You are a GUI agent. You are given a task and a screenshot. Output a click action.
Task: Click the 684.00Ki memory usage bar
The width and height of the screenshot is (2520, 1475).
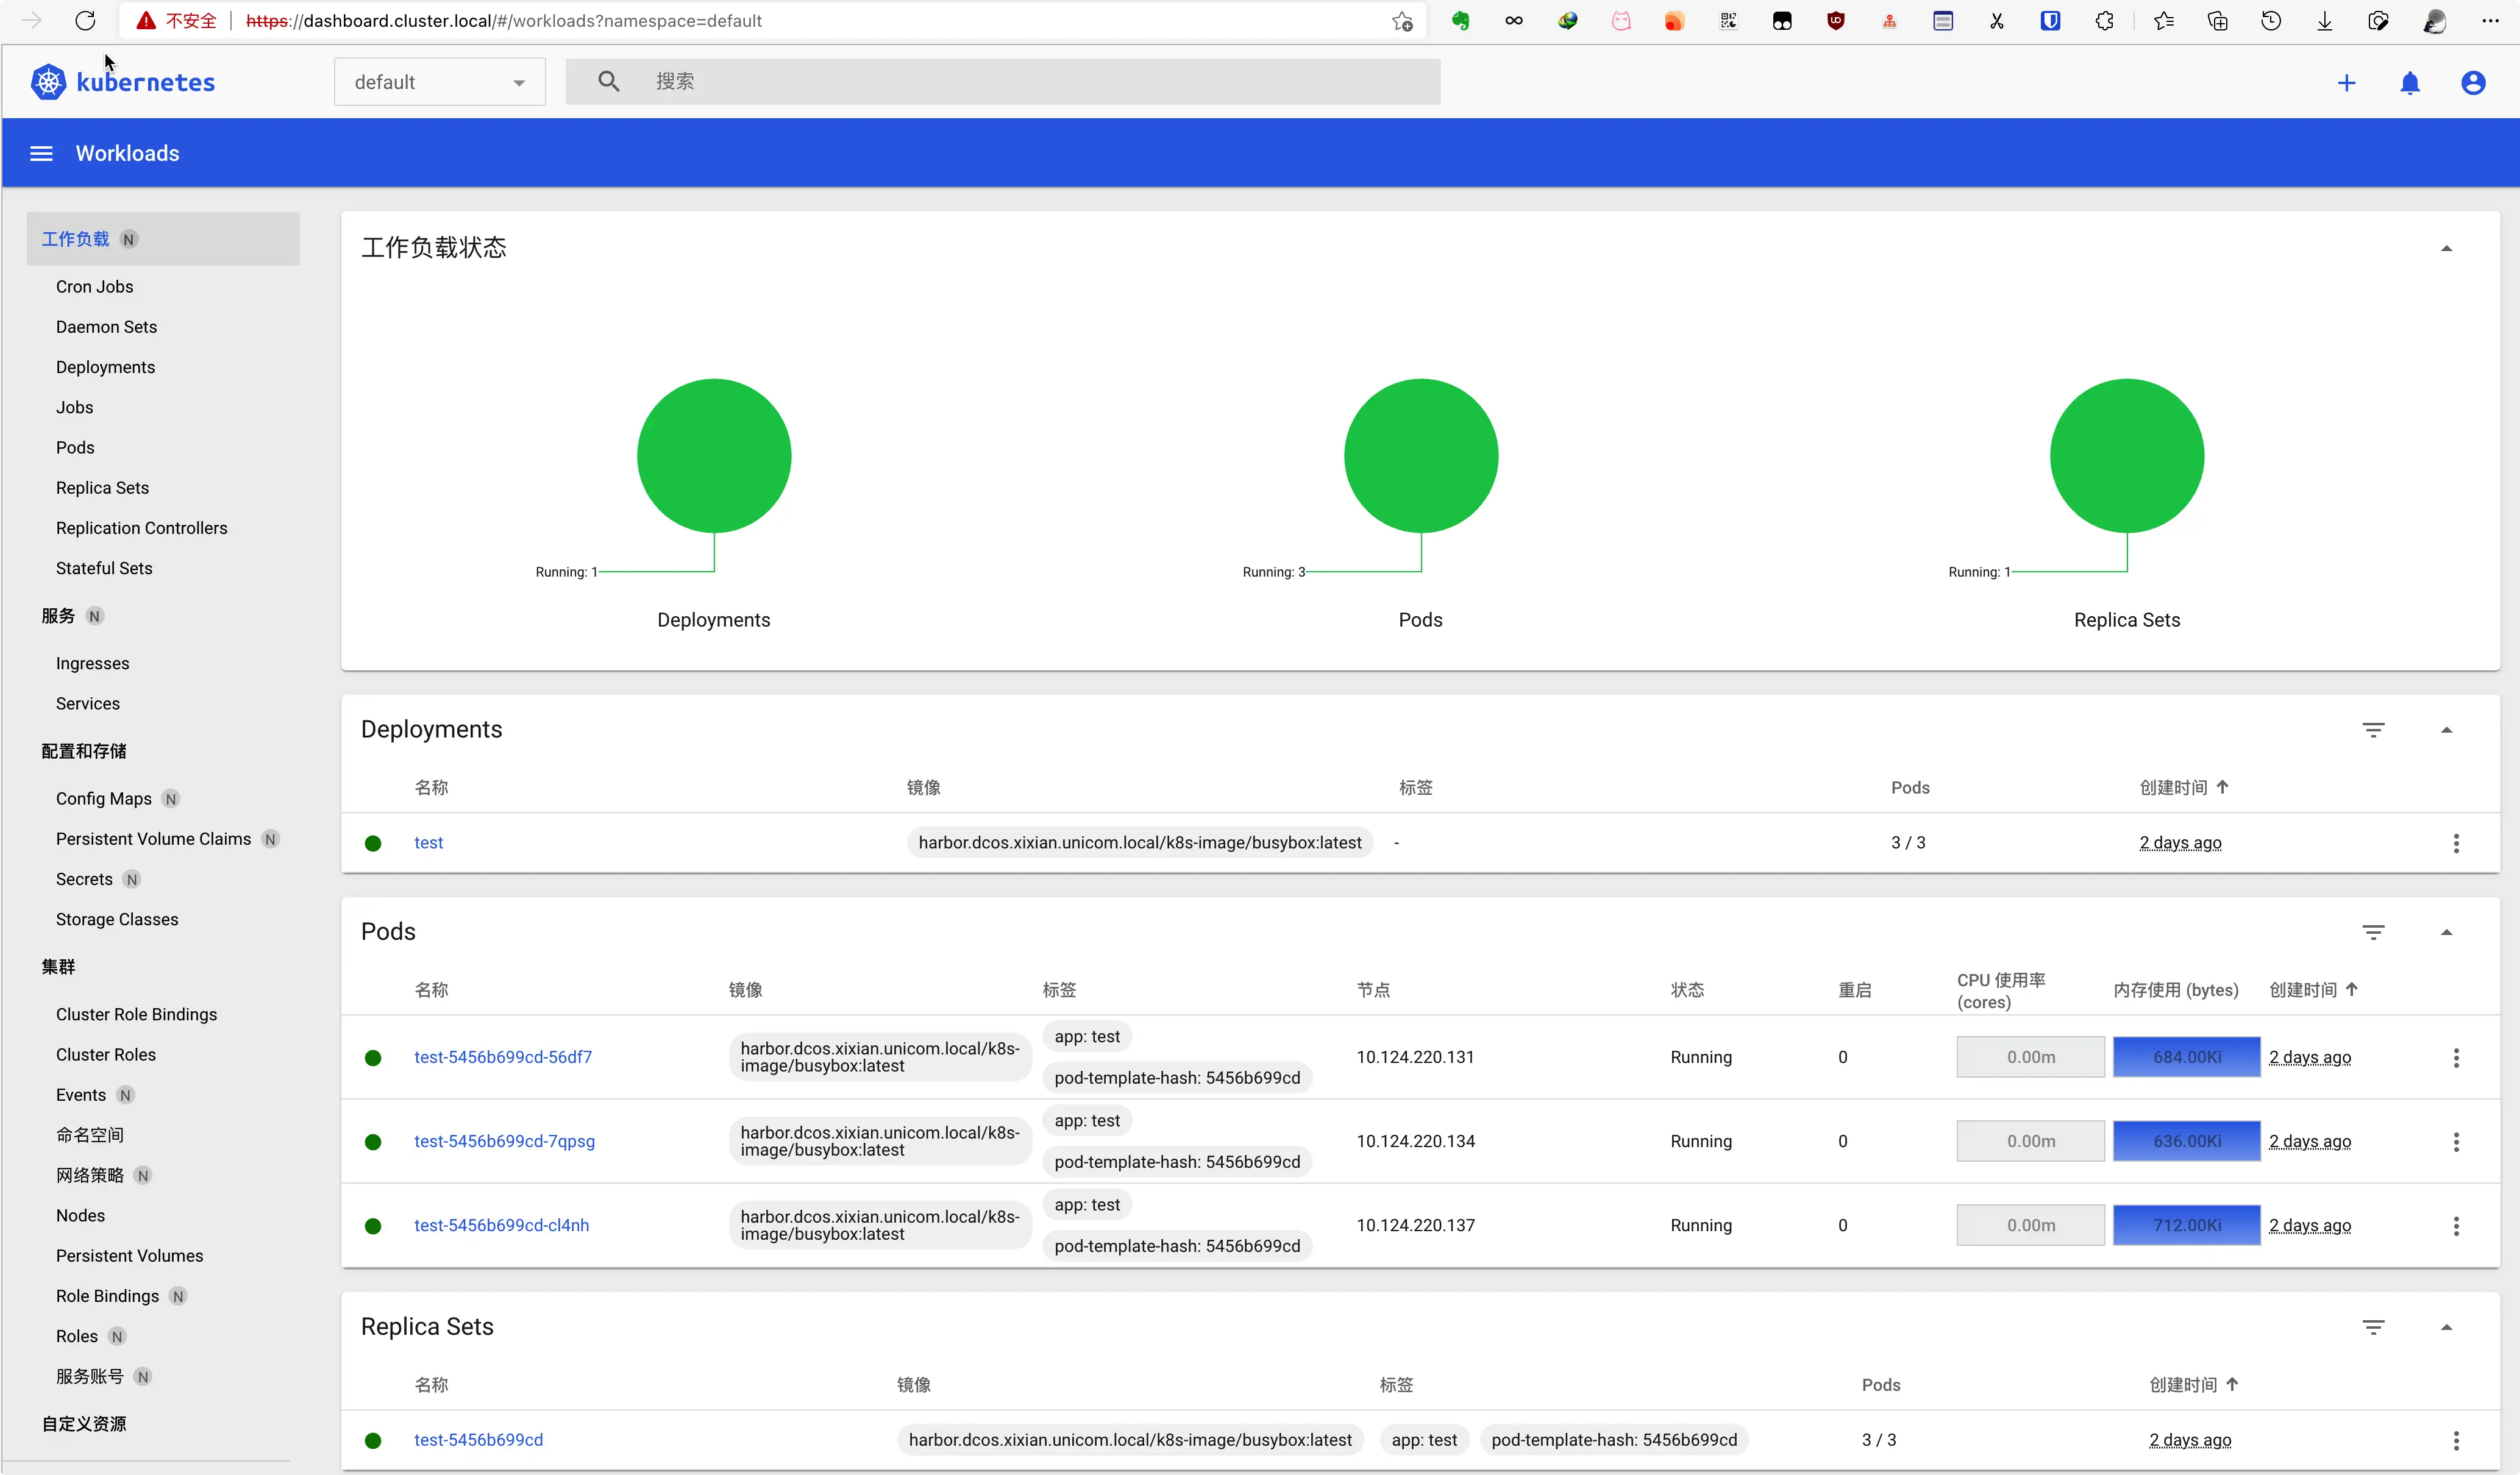point(2186,1057)
